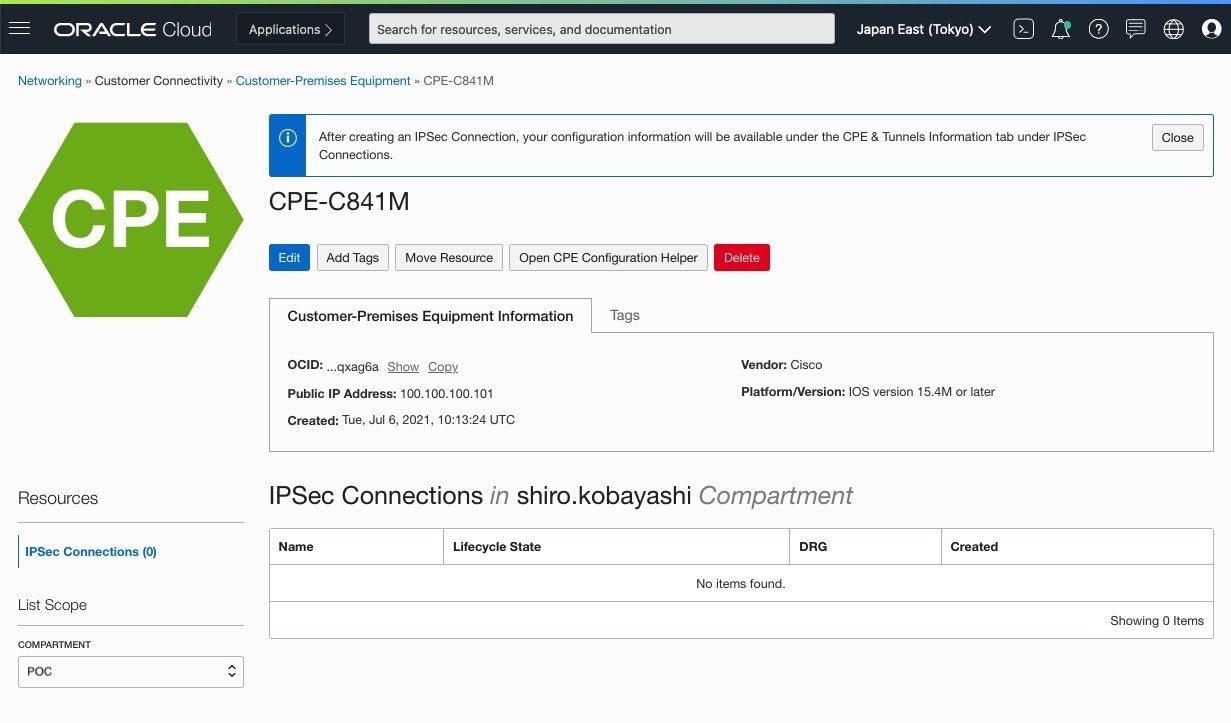Copy the OCID value
The height and width of the screenshot is (723, 1231).
click(443, 367)
